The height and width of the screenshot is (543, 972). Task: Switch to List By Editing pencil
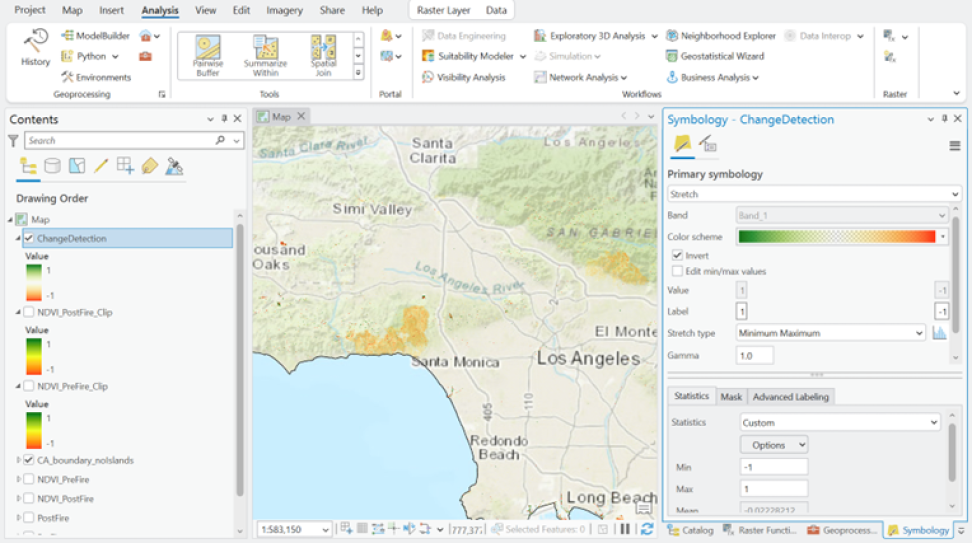[x=101, y=166]
